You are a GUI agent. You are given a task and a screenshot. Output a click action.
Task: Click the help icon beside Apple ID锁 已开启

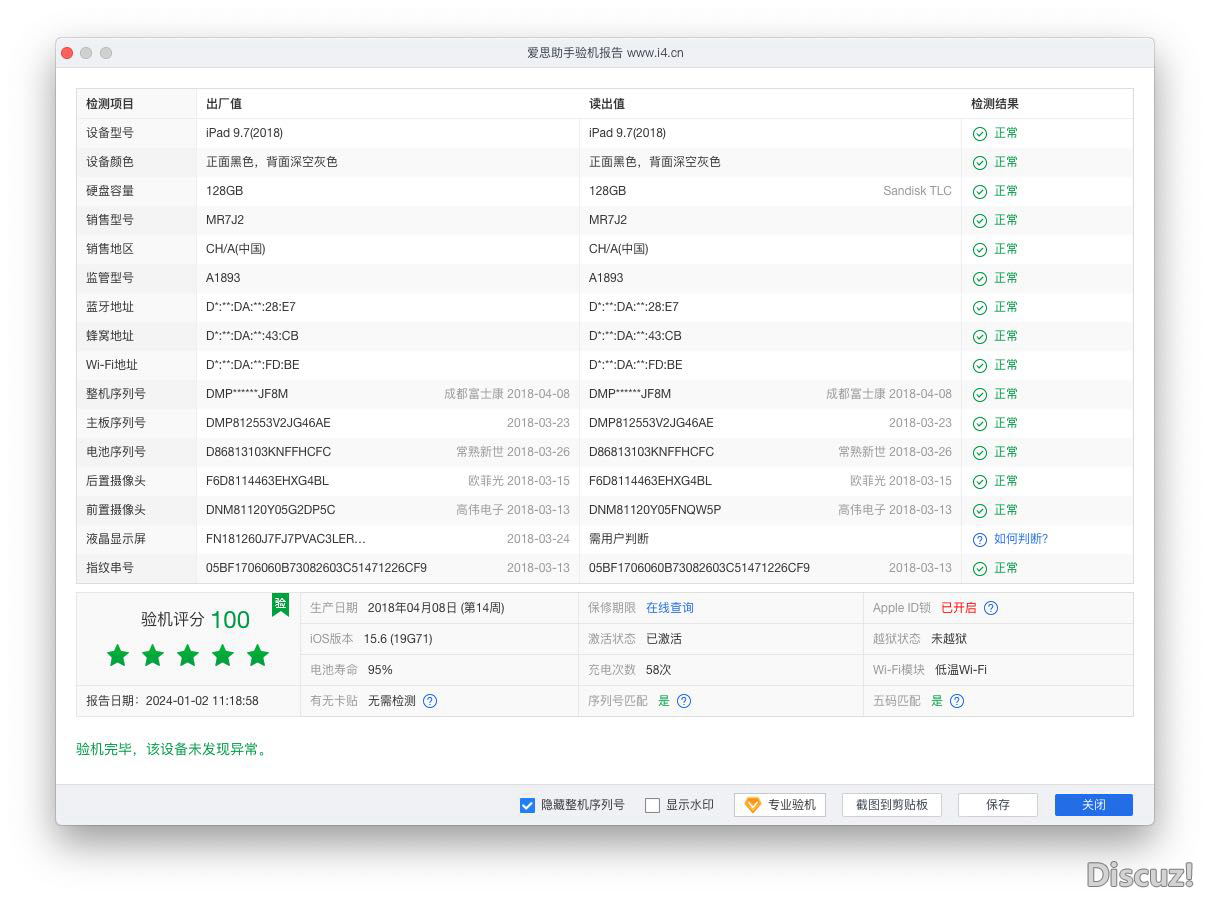pyautogui.click(x=991, y=608)
